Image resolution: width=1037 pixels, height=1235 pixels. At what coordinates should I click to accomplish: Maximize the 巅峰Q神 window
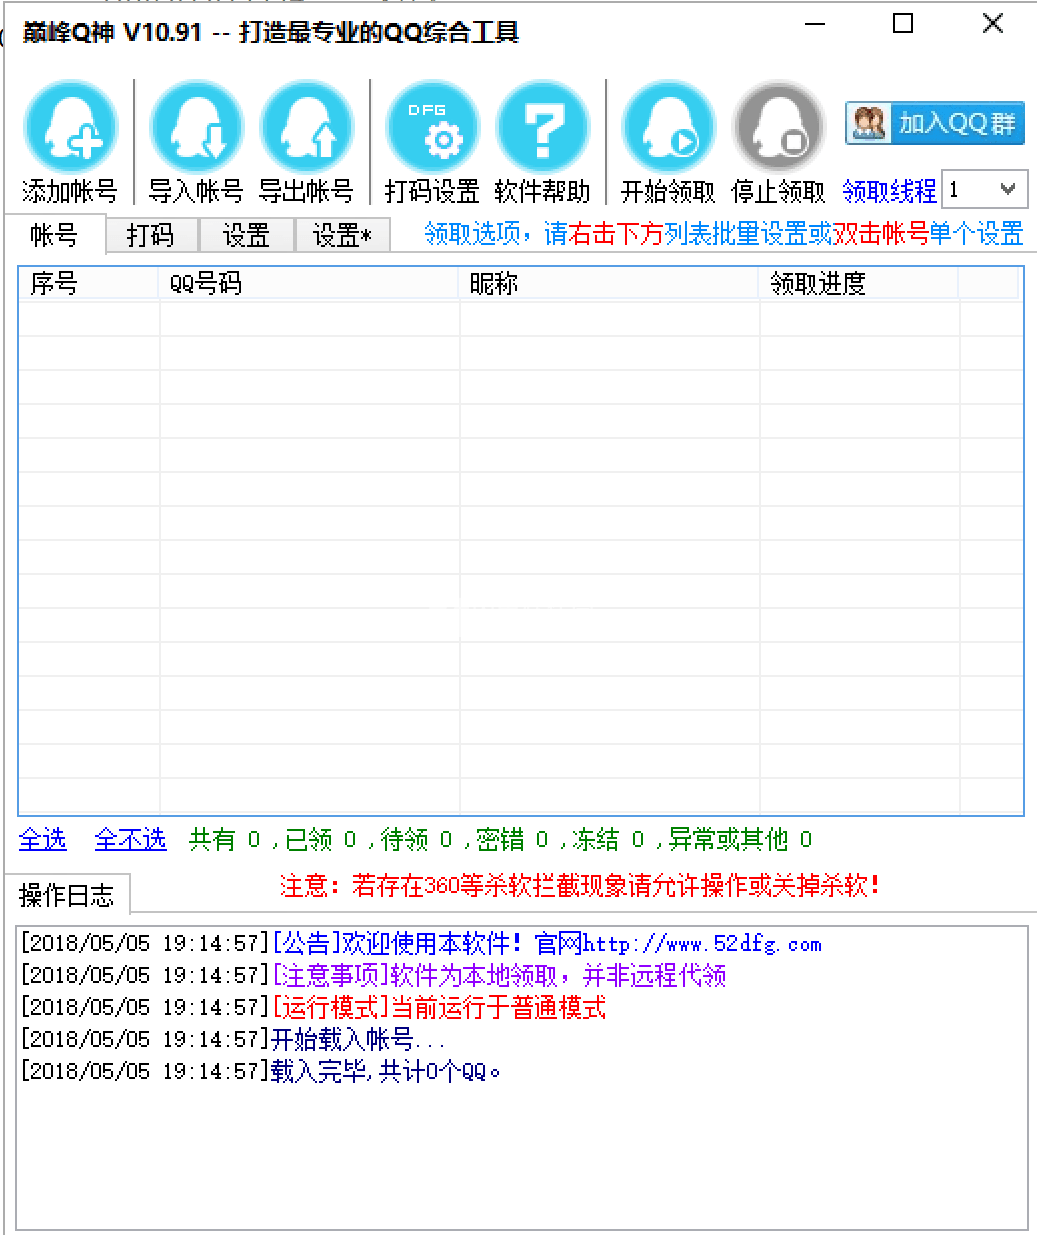point(903,24)
